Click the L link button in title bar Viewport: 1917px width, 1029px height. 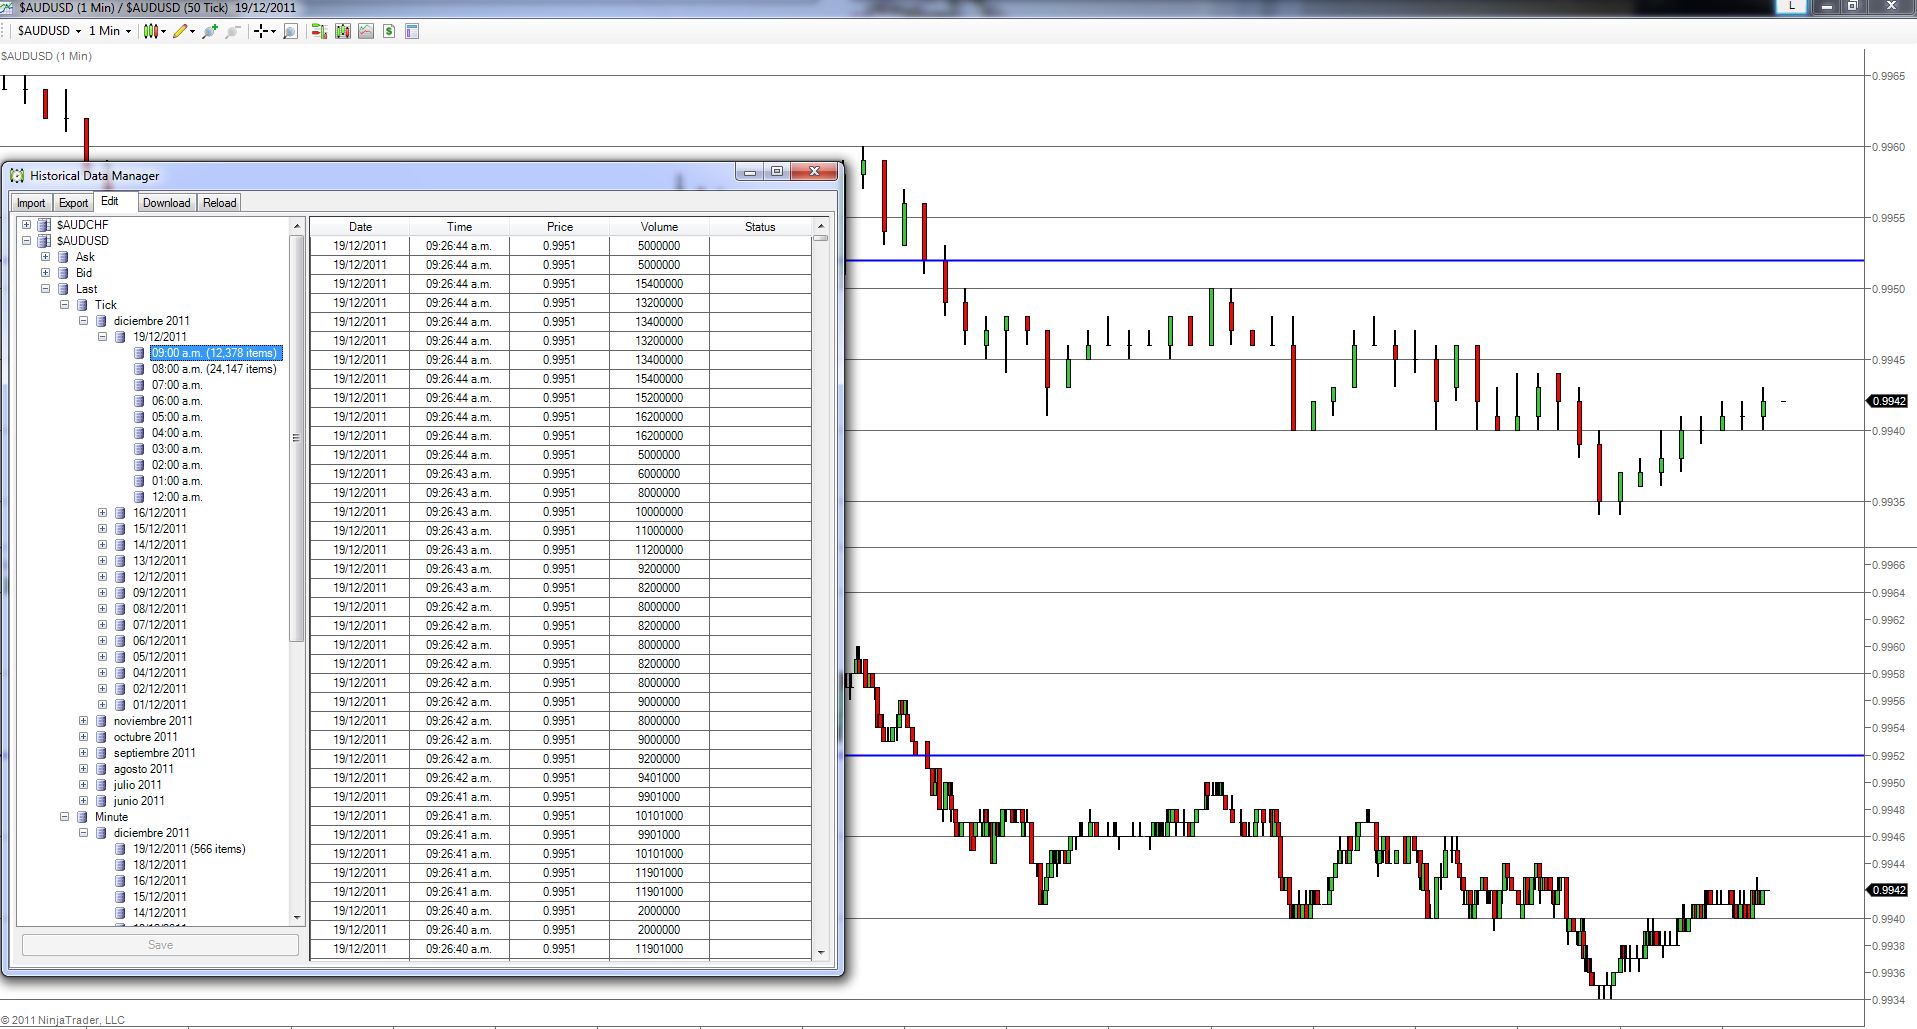tap(1792, 6)
